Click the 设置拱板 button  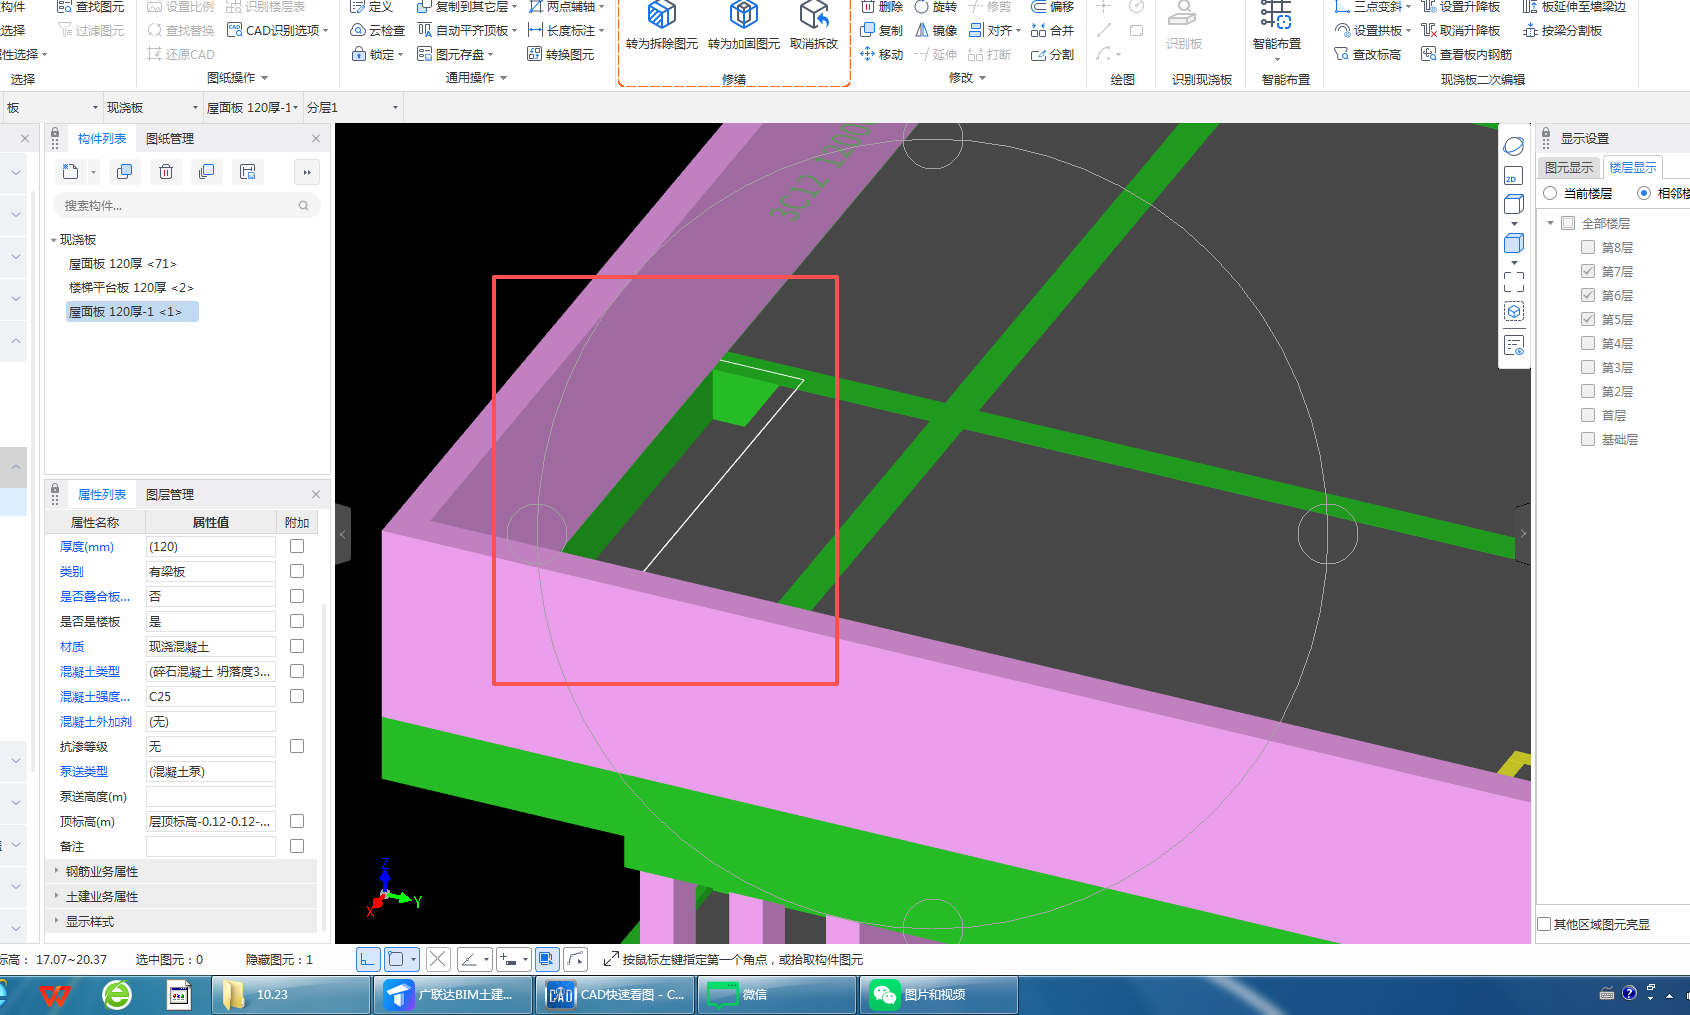point(1372,31)
